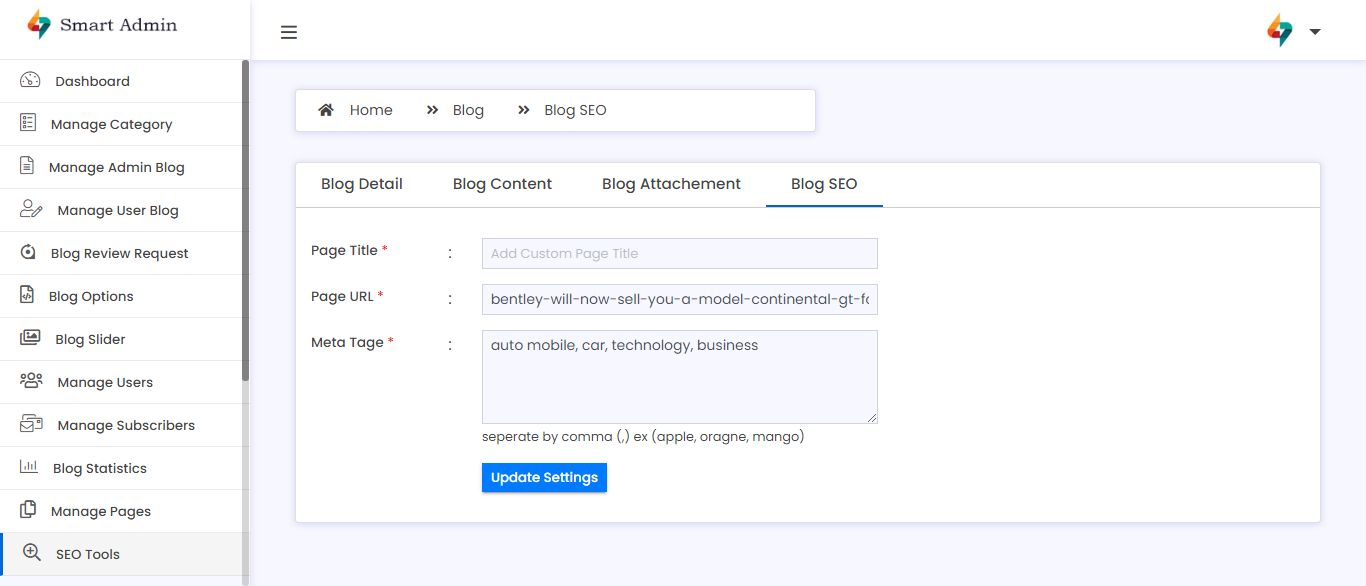Click the Home icon in breadcrumb
This screenshot has width=1366, height=586.
[326, 110]
